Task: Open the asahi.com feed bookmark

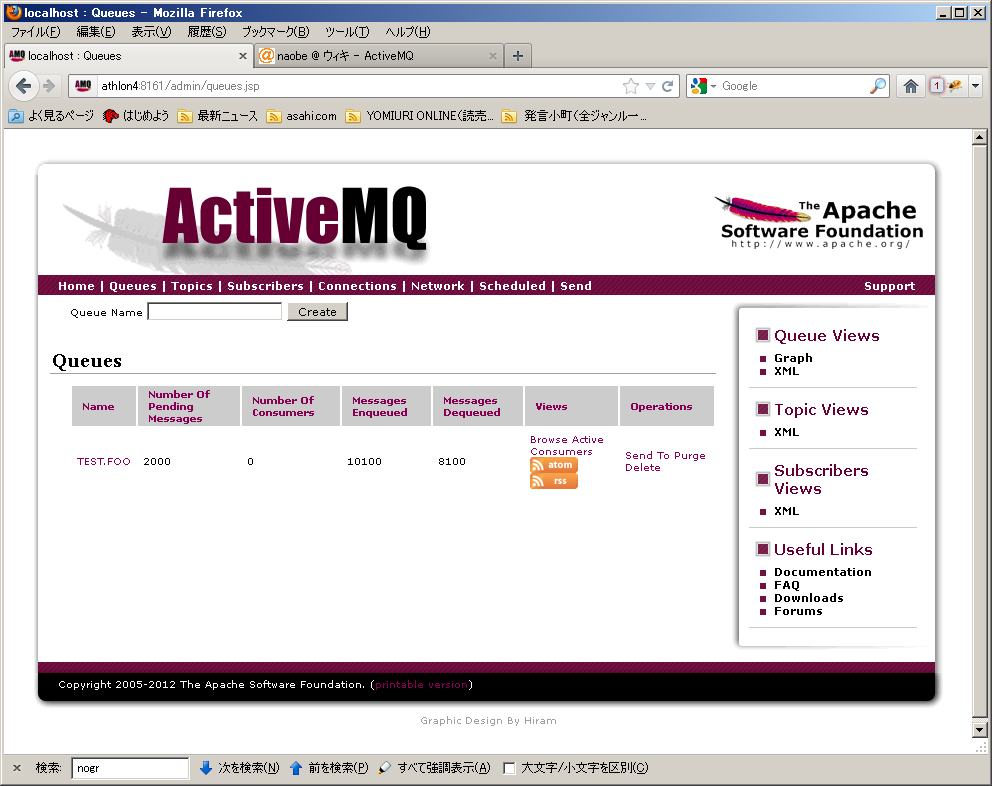Action: (x=302, y=116)
